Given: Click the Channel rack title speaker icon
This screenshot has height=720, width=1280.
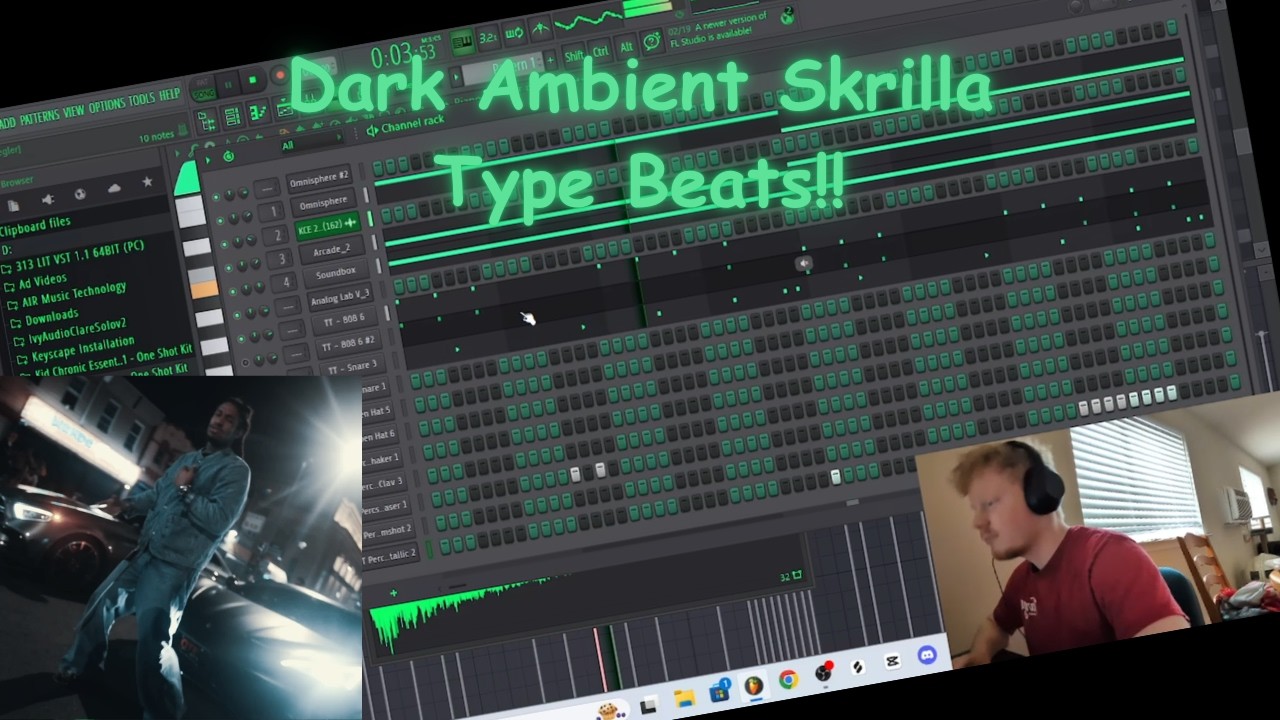Looking at the screenshot, I should 372,131.
